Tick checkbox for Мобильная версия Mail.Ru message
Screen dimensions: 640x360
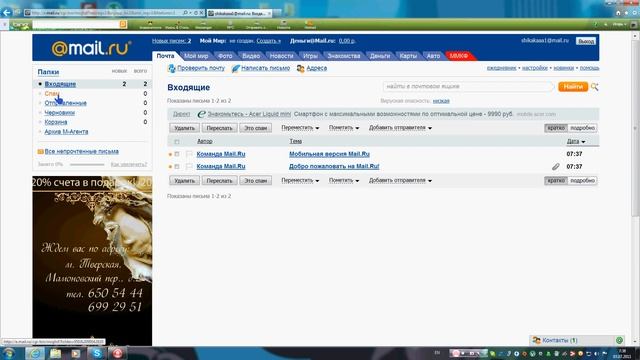(x=177, y=154)
